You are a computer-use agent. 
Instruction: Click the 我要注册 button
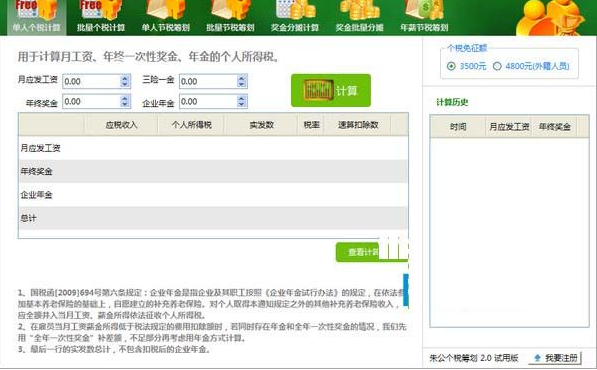tap(557, 358)
